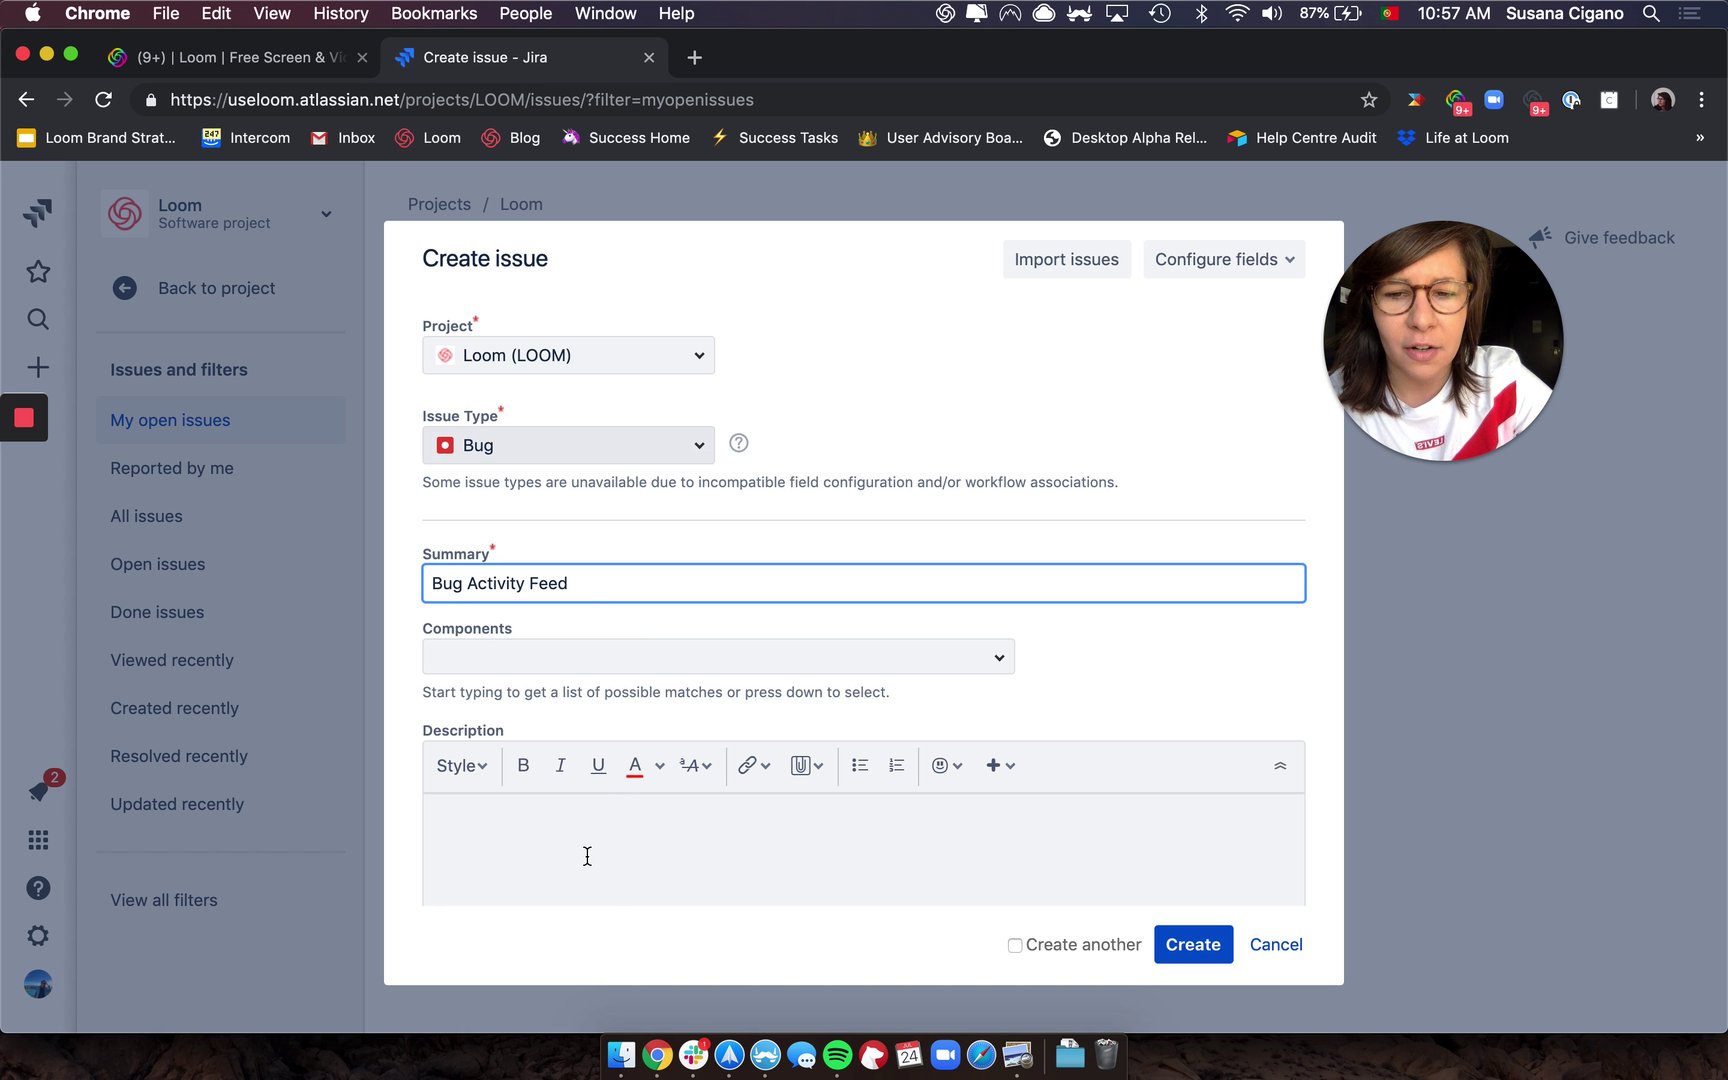This screenshot has height=1080, width=1728.
Task: Apply italic formatting in description toolbar
Action: click(x=560, y=766)
